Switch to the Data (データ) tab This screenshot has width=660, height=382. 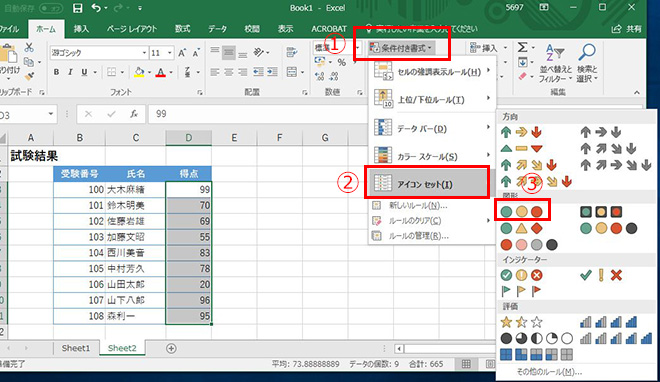218,29
